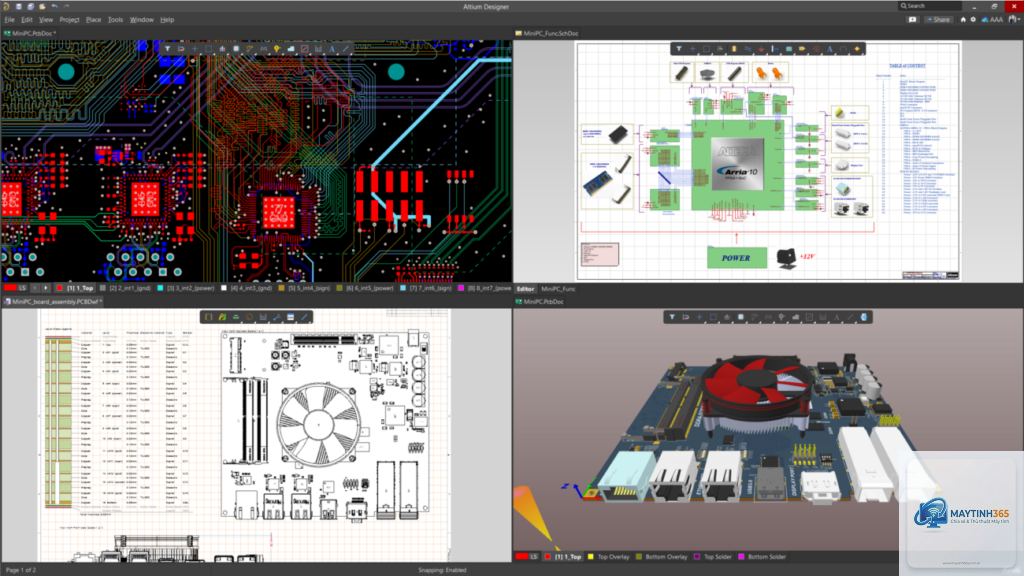
Task: Select the Interactive Routing tool in PCB toolbar
Action: 249,49
